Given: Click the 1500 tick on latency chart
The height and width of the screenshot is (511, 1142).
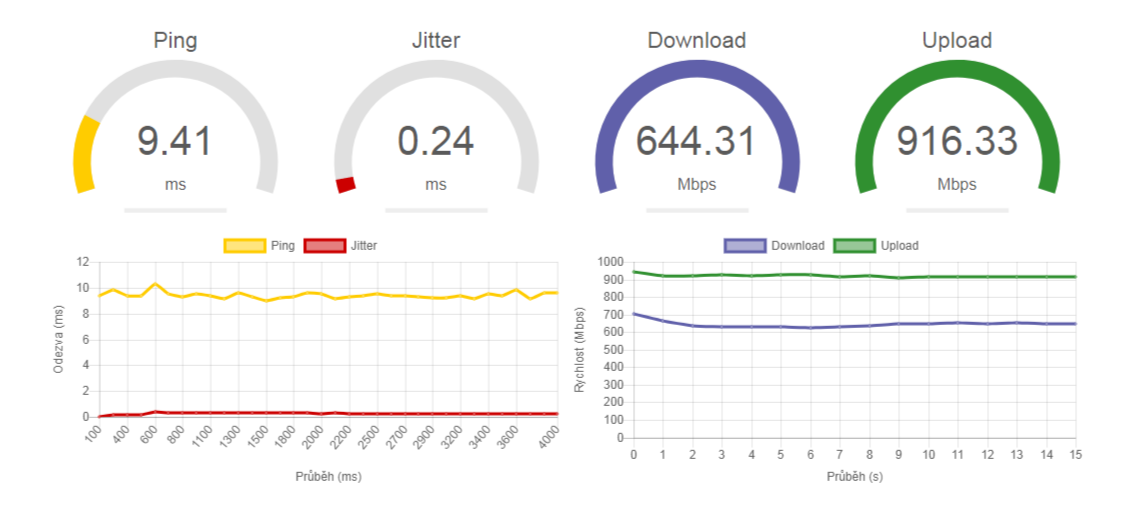Looking at the screenshot, I should [x=258, y=437].
